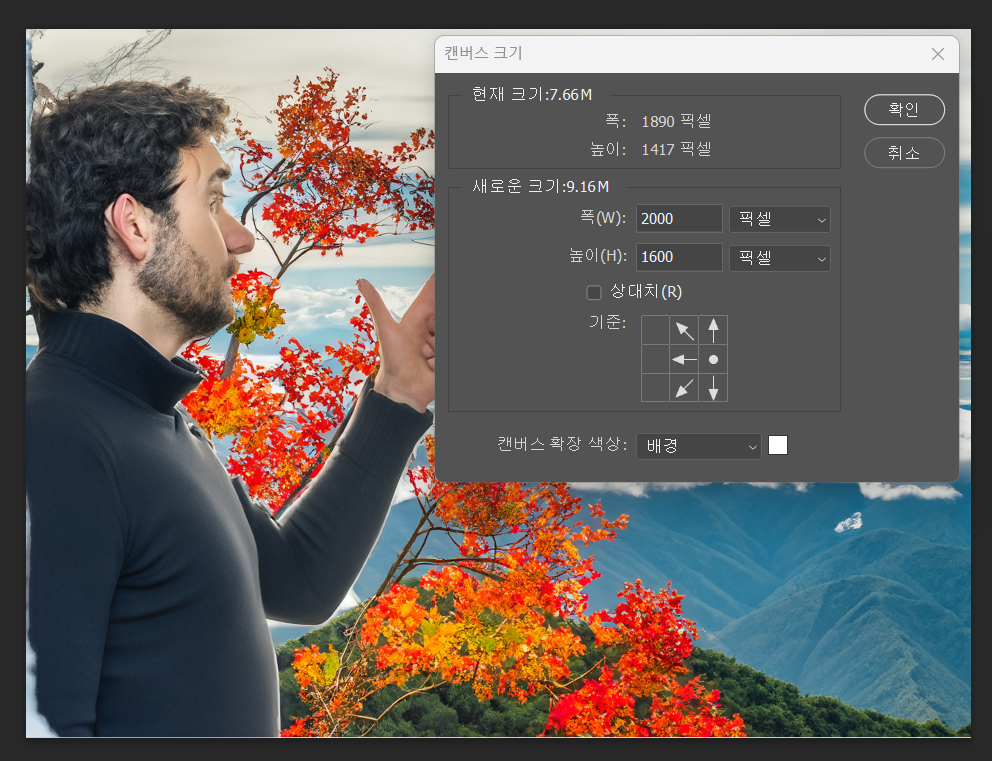The height and width of the screenshot is (761, 992).
Task: Click the 새로운 크기:9.16M label
Action: [541, 187]
